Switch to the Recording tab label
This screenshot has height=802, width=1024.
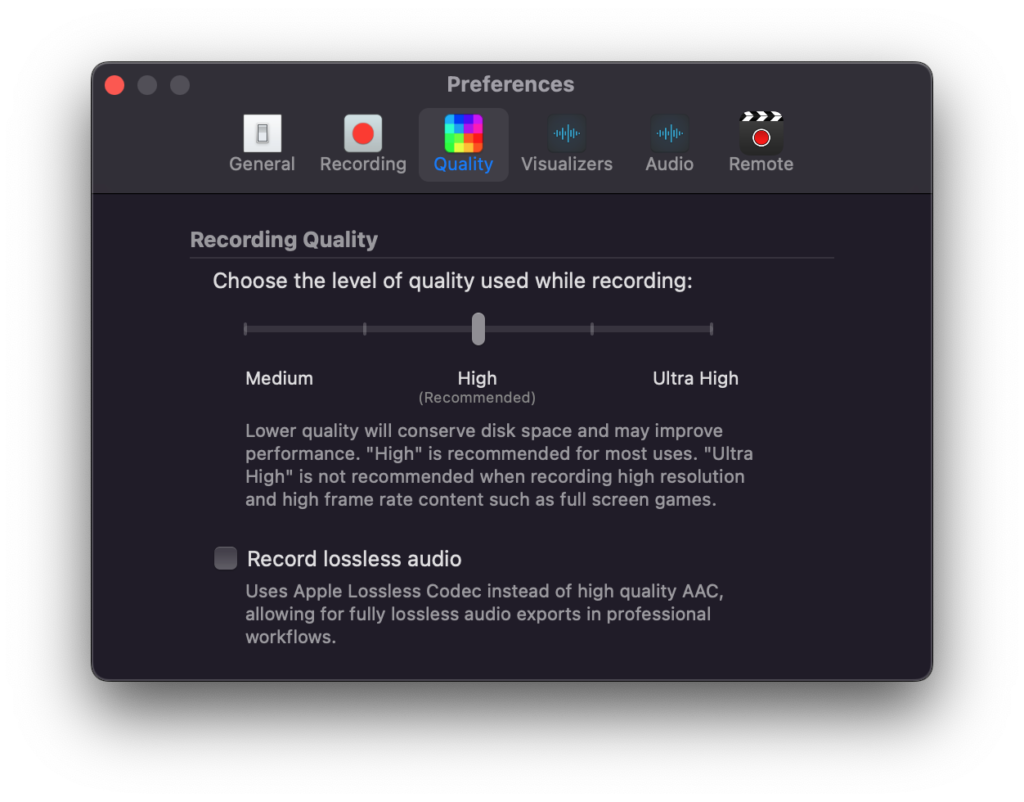[363, 164]
